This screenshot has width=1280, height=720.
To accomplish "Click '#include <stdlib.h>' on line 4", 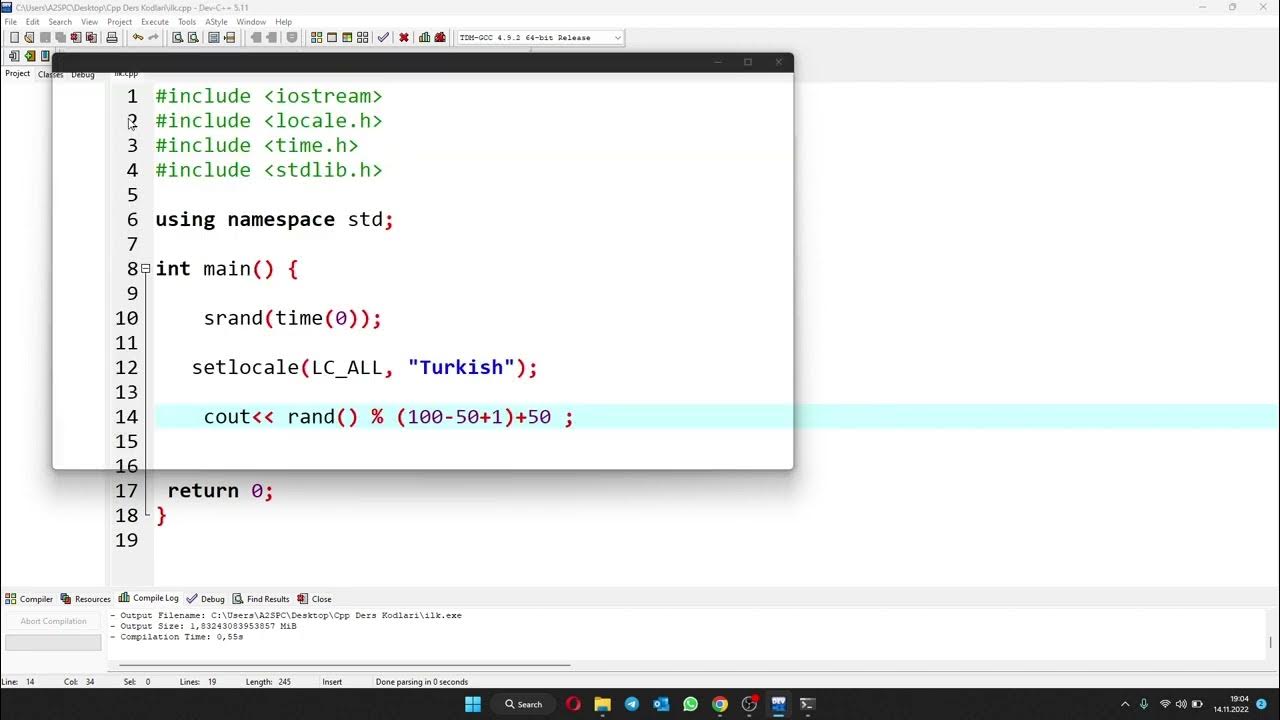I will 269,170.
